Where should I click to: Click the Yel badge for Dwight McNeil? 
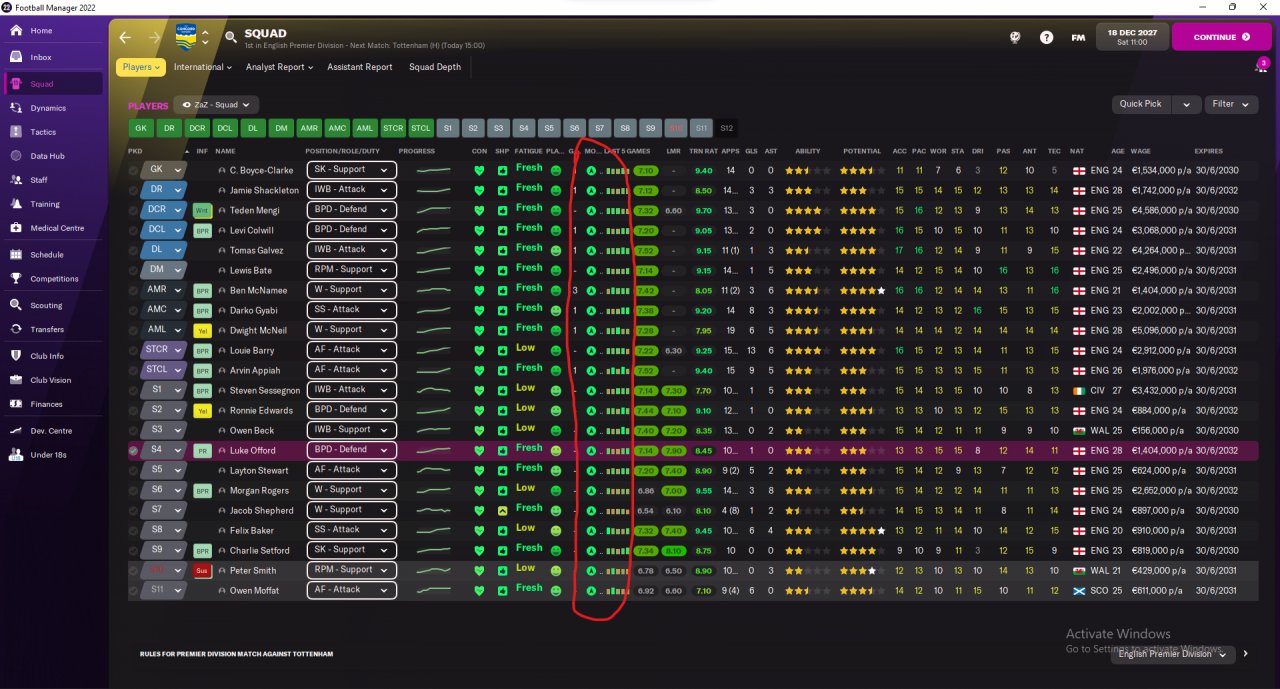click(x=202, y=331)
